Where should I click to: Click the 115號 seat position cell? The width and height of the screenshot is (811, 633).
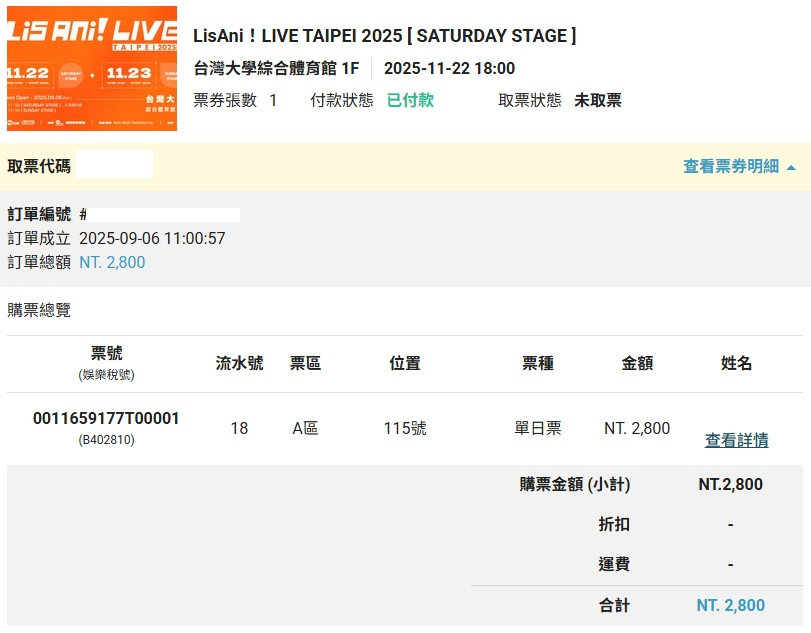pyautogui.click(x=405, y=428)
